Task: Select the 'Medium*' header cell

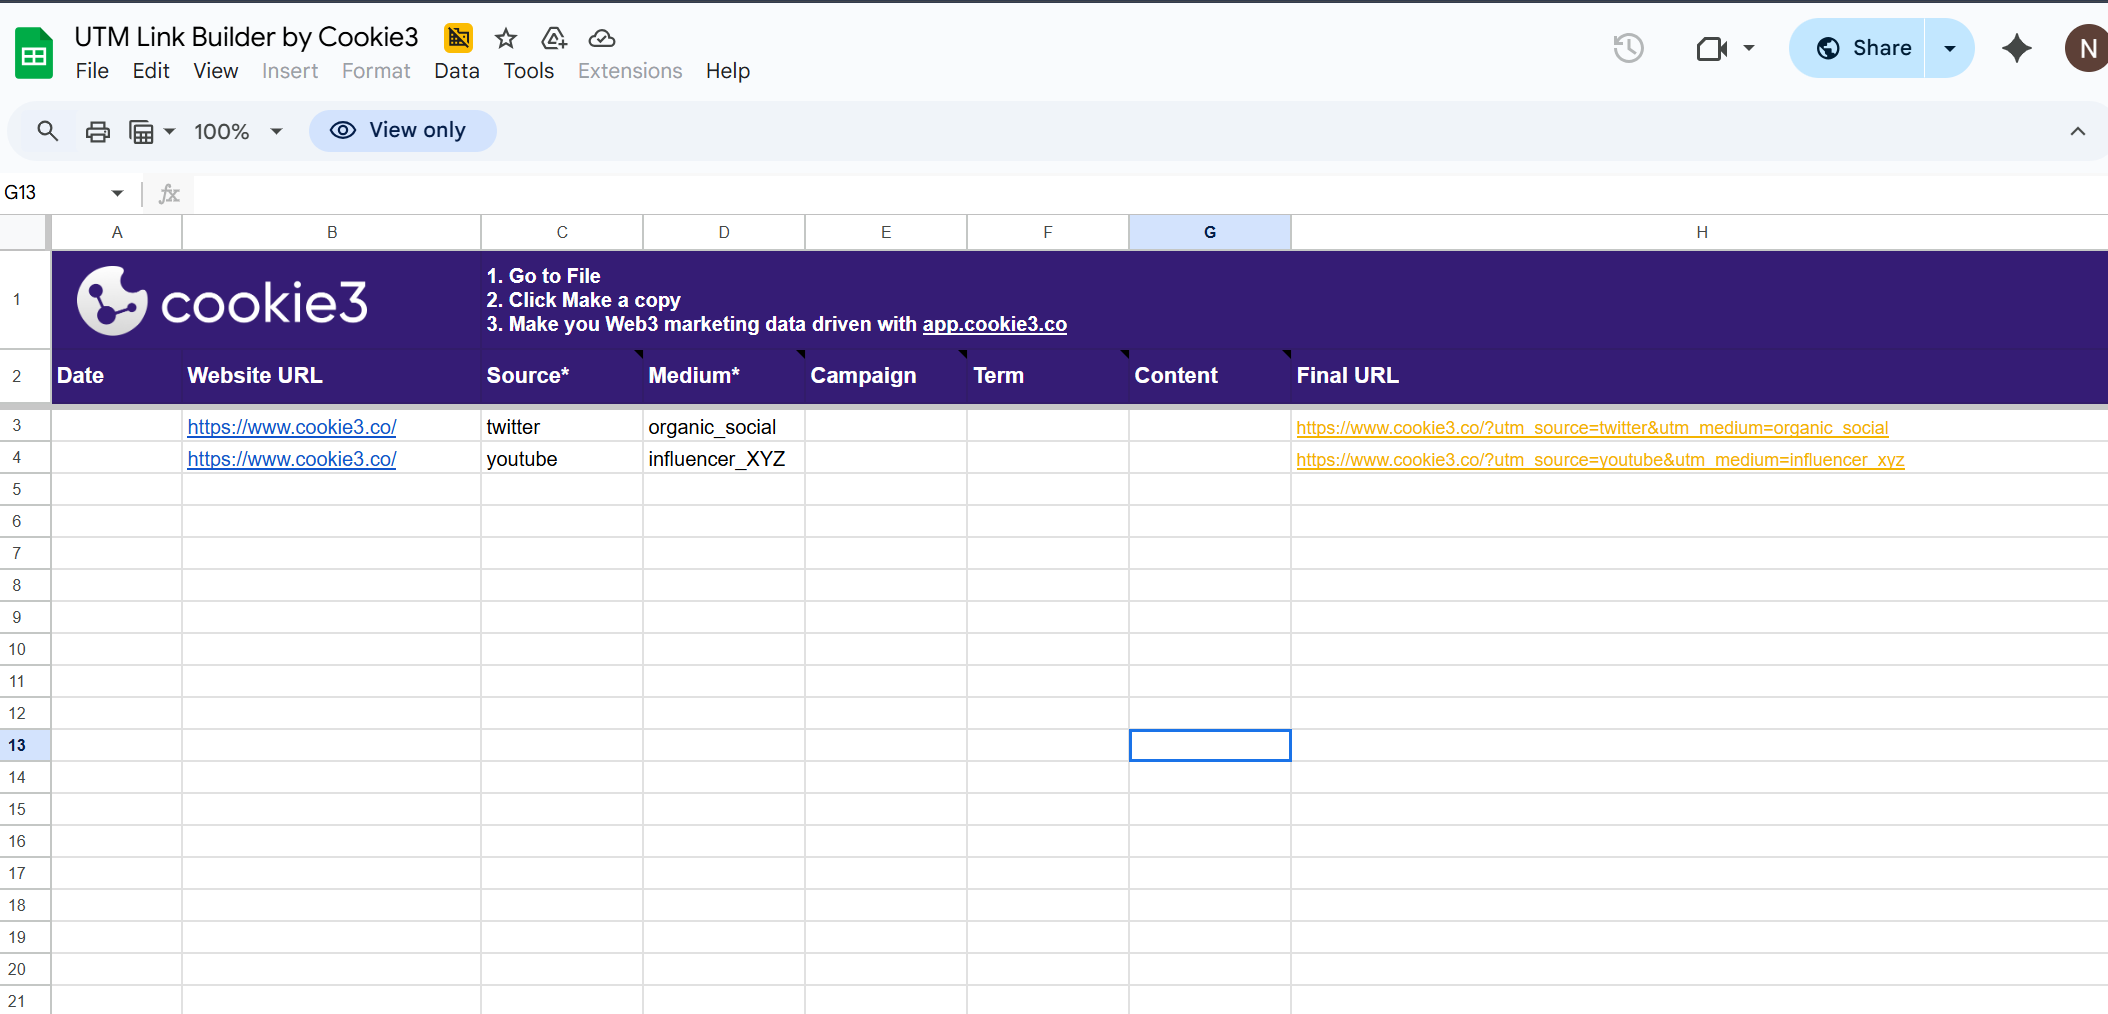Action: (x=724, y=376)
